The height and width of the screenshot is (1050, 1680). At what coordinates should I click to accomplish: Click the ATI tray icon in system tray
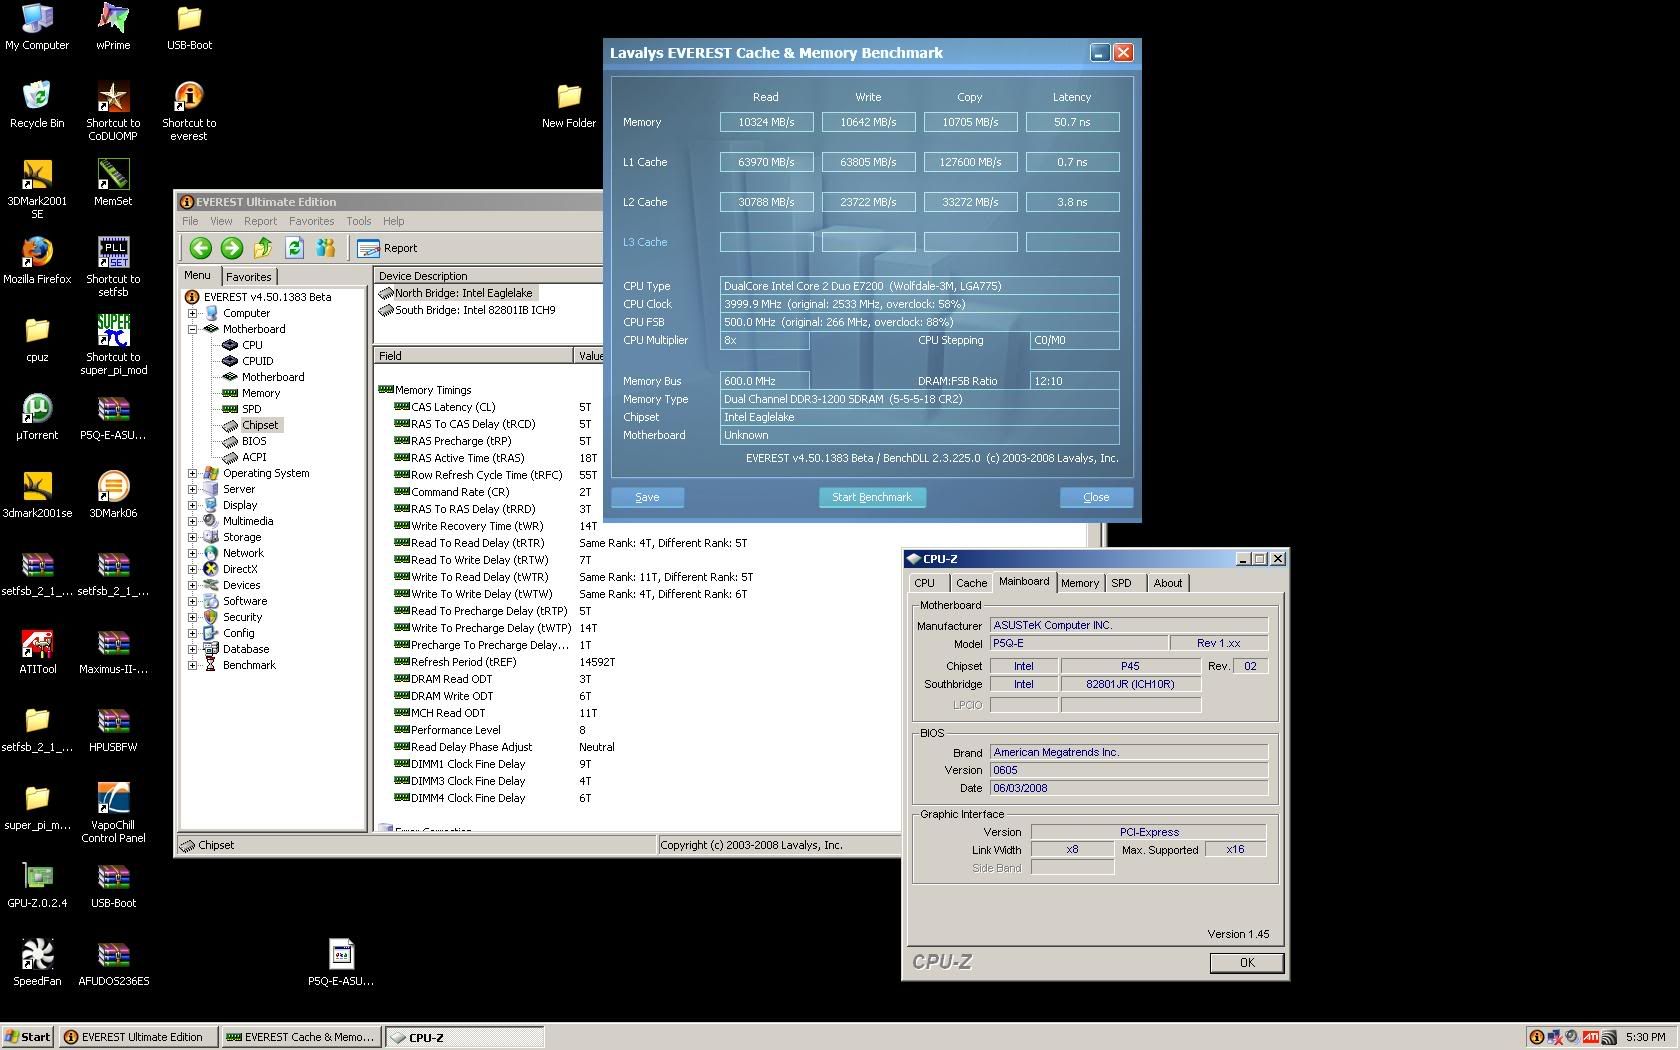[1590, 1037]
